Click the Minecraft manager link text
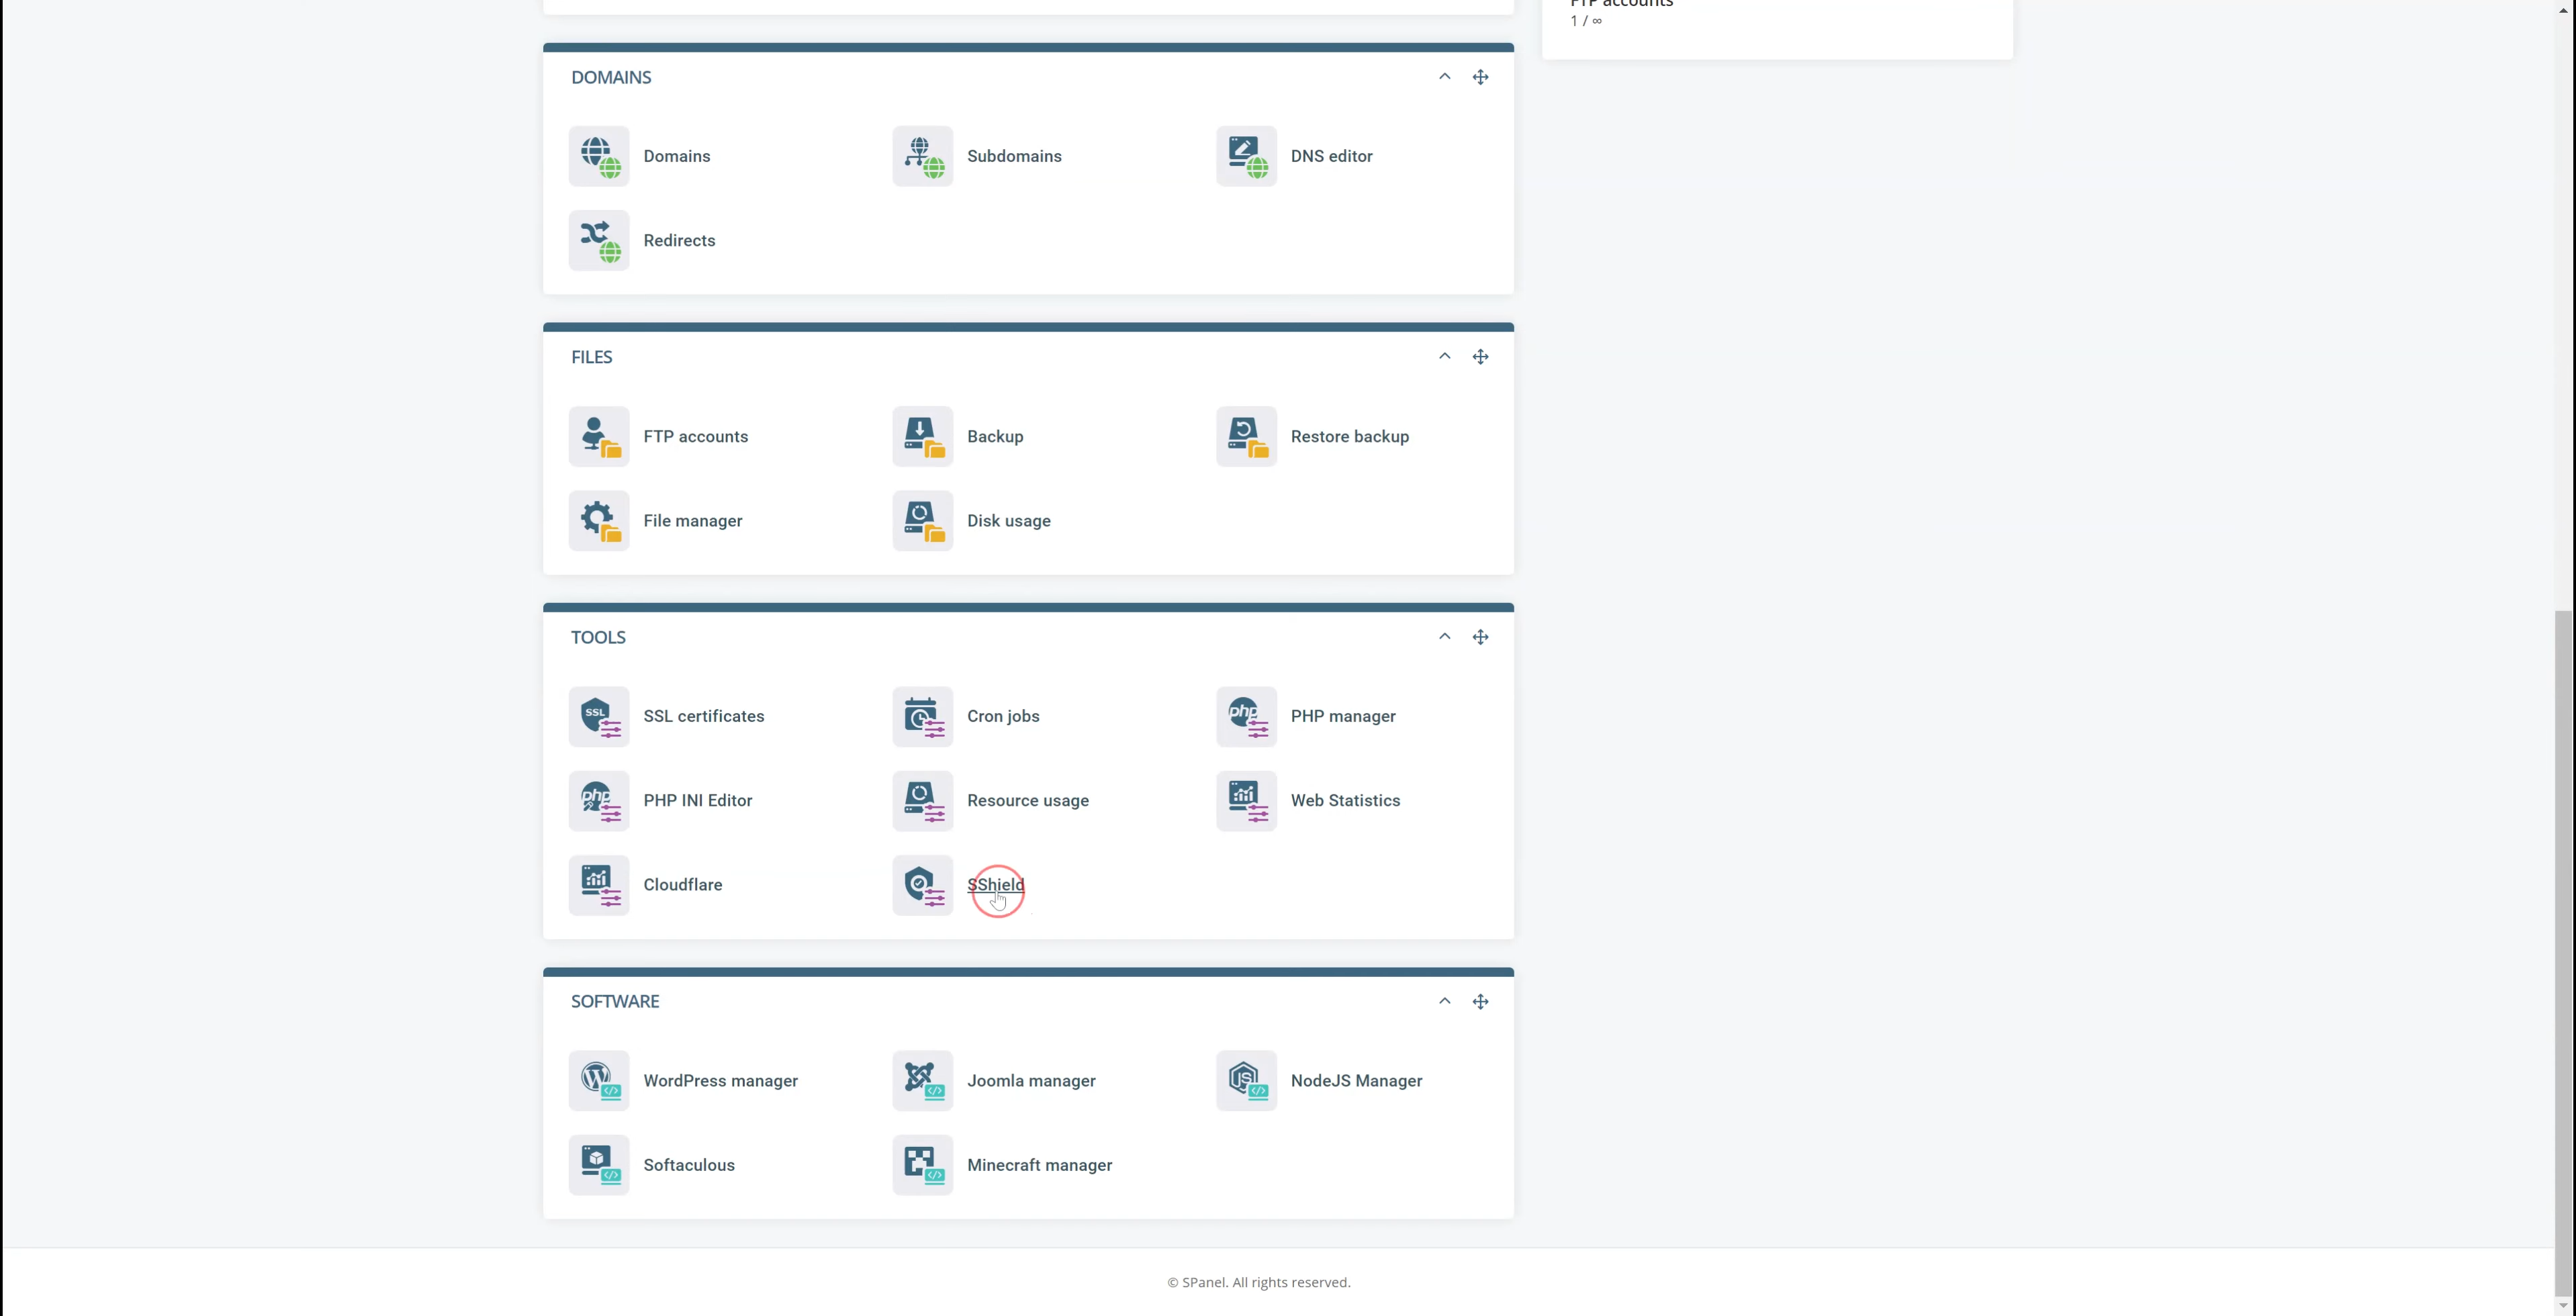 [x=1039, y=1165]
